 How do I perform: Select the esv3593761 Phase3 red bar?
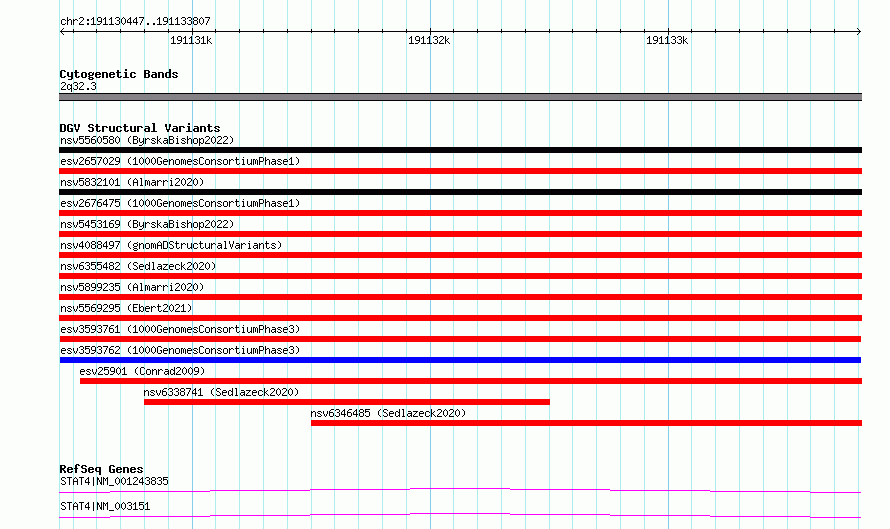point(460,339)
